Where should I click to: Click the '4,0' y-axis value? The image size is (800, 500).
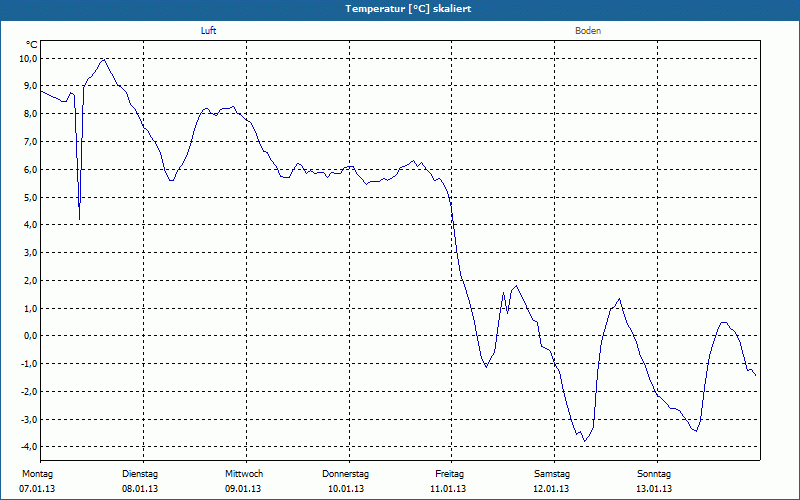(31, 225)
